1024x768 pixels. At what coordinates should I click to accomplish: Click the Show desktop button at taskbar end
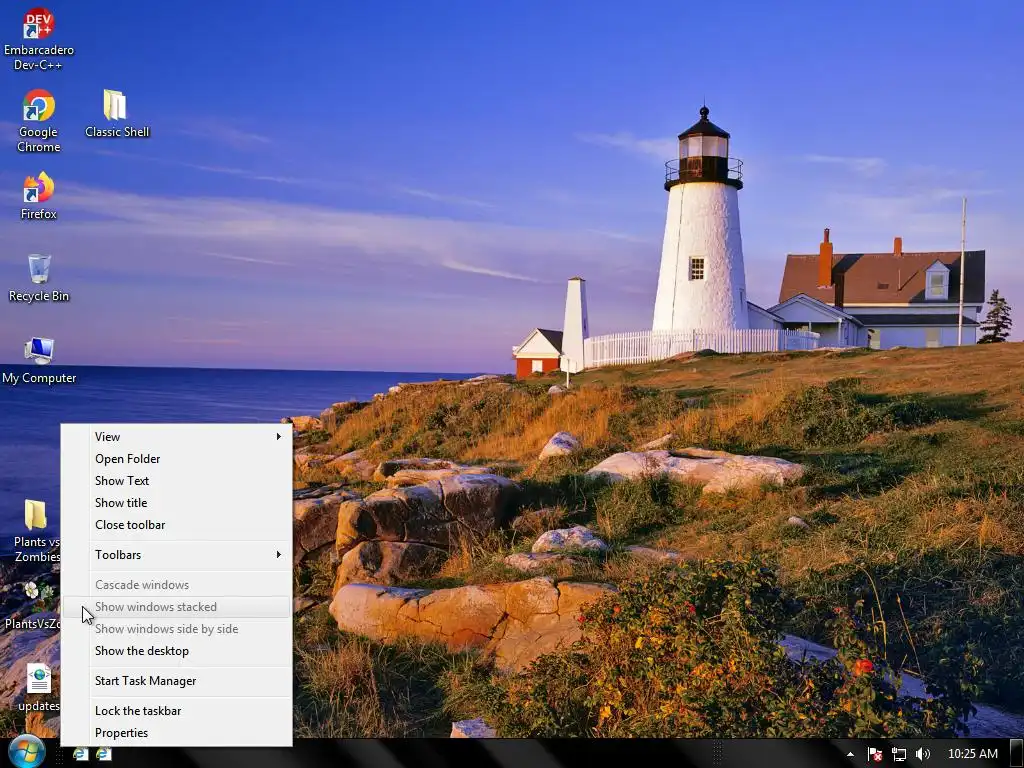click(x=1017, y=754)
